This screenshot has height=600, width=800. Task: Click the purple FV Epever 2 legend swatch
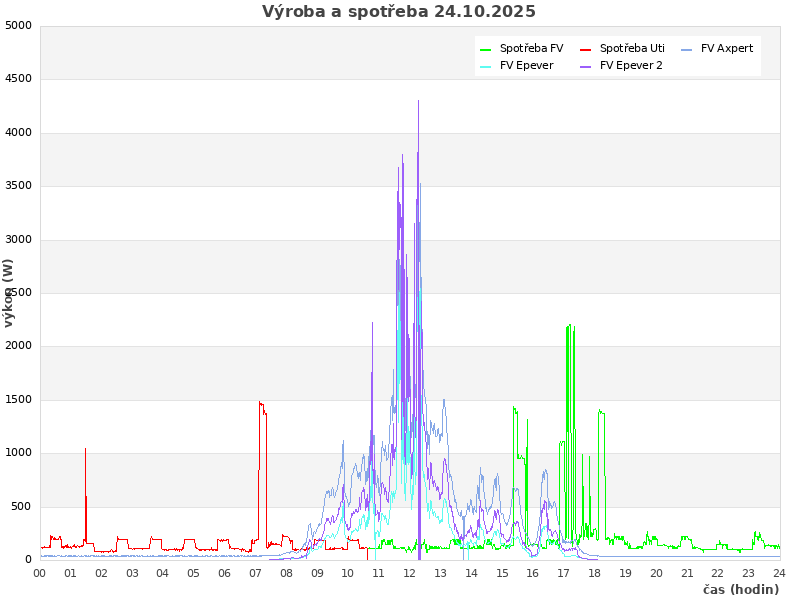pyautogui.click(x=586, y=66)
